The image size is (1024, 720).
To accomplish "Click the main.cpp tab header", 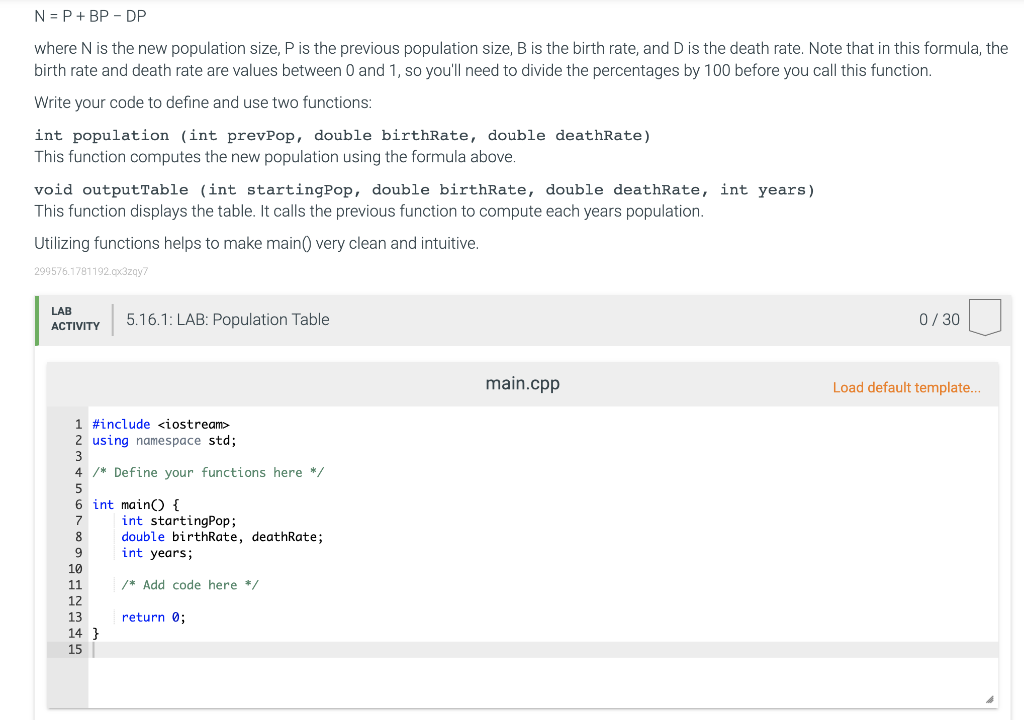I will (521, 383).
